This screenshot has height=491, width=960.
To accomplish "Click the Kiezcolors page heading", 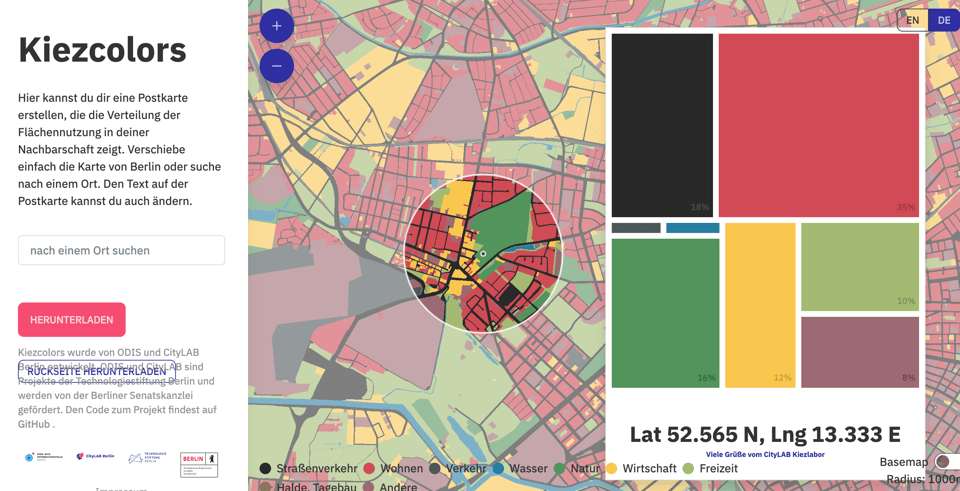I will point(102,50).
